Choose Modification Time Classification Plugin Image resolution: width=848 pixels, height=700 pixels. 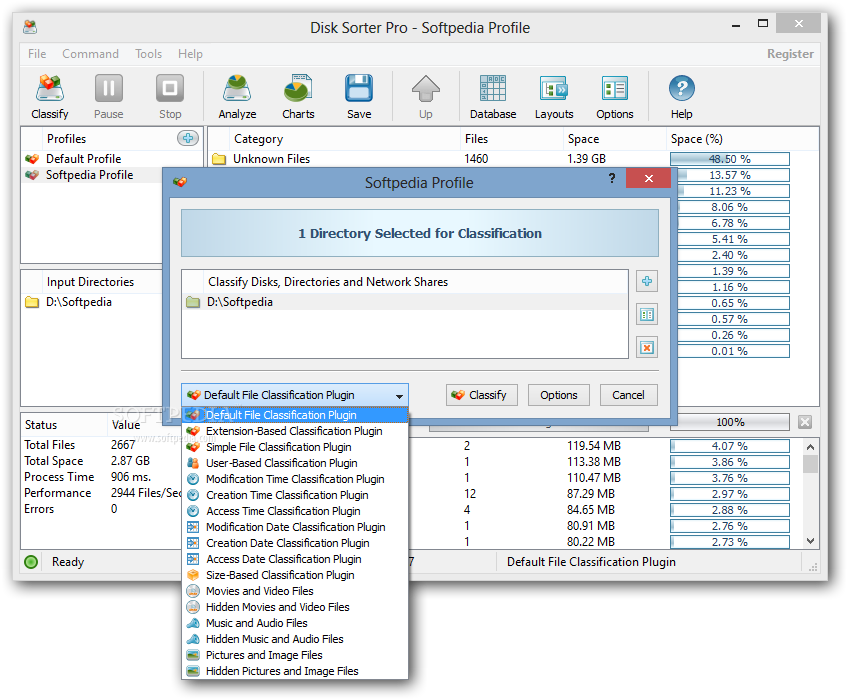[x=295, y=479]
